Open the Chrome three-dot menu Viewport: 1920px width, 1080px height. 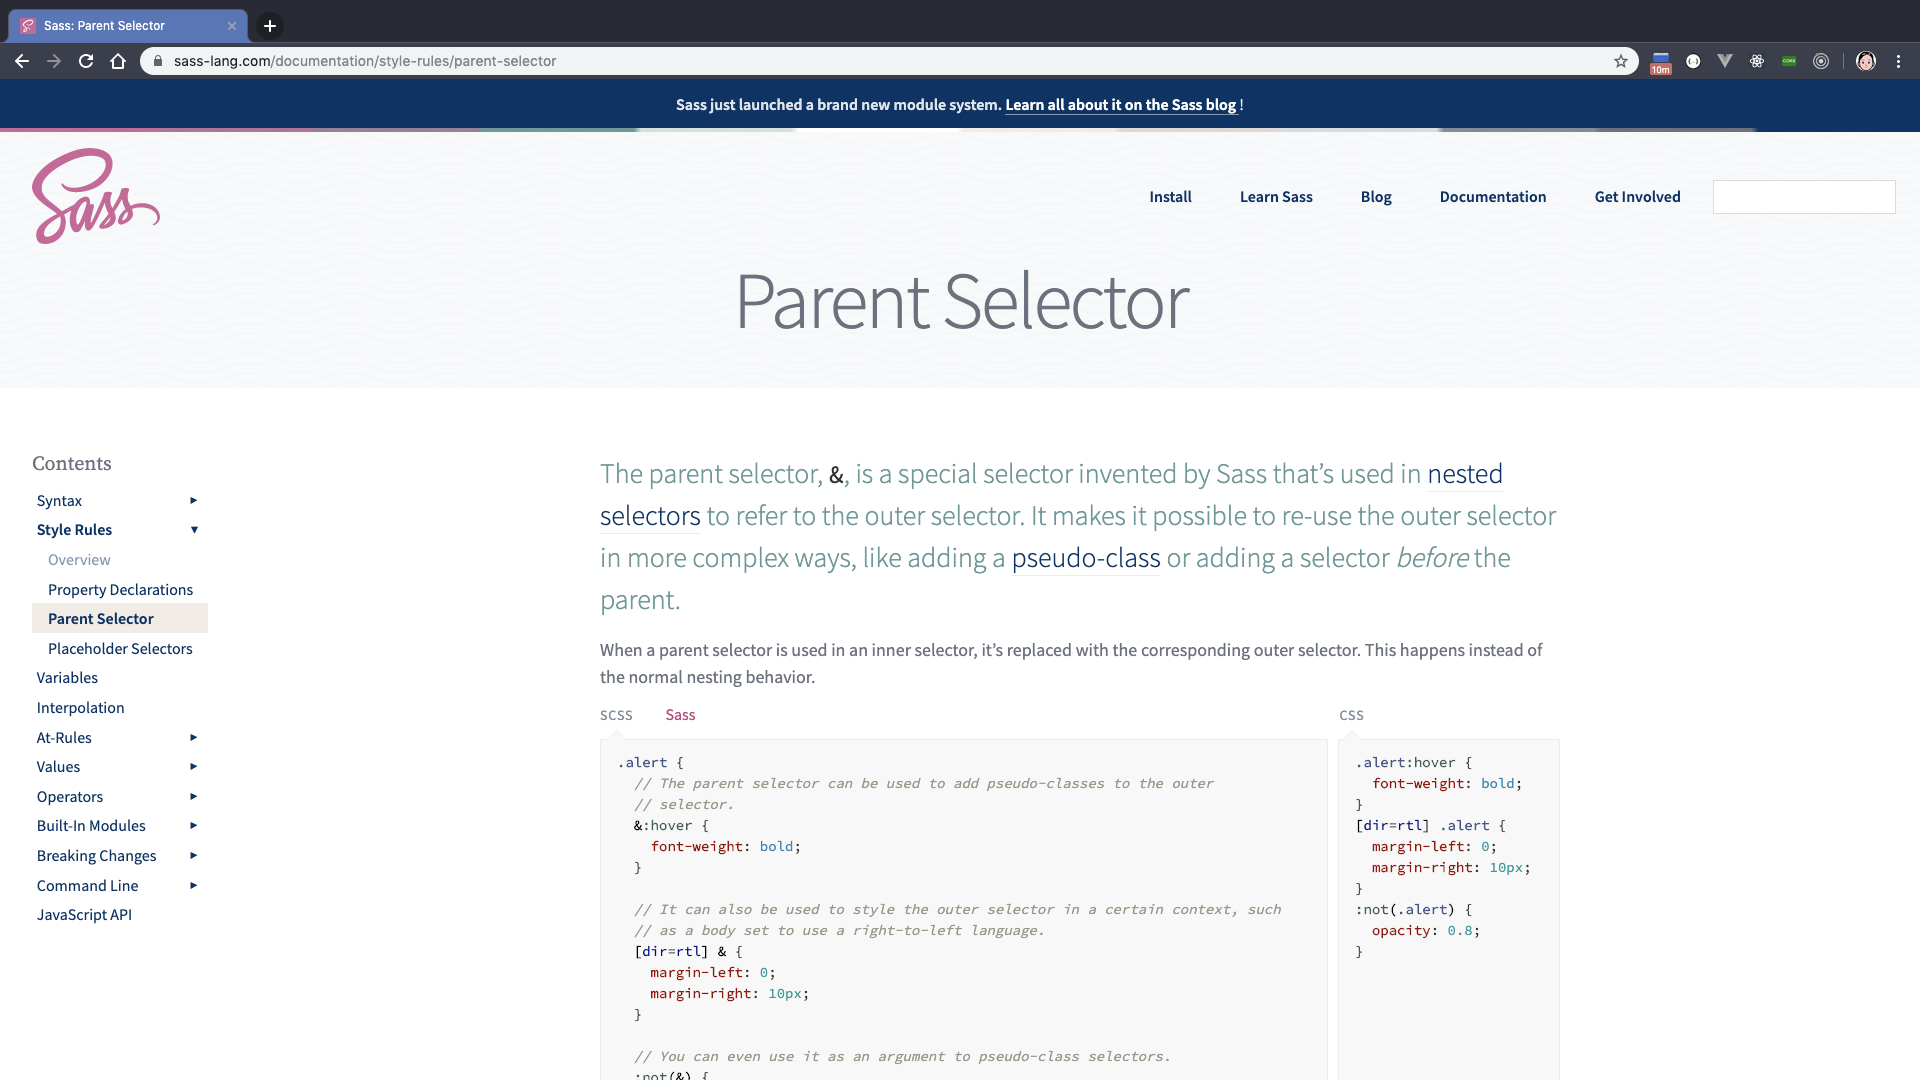coord(1899,61)
